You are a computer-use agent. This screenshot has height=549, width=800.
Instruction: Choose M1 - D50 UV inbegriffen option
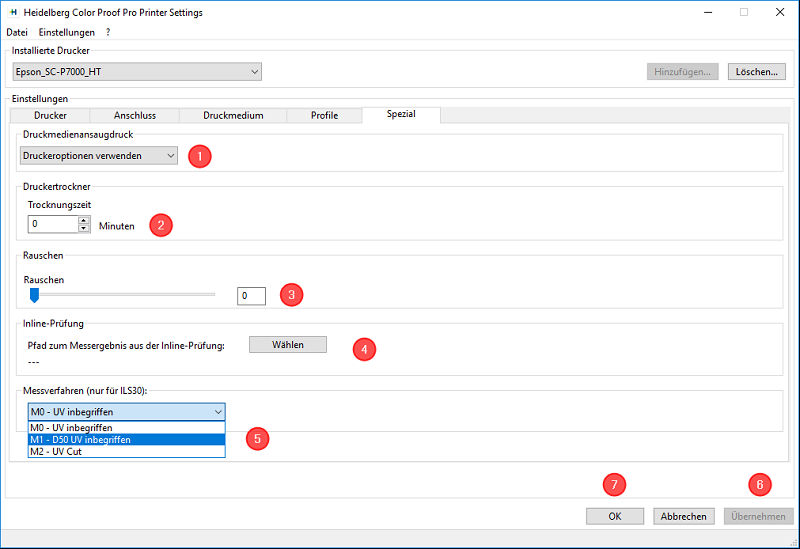coord(127,440)
